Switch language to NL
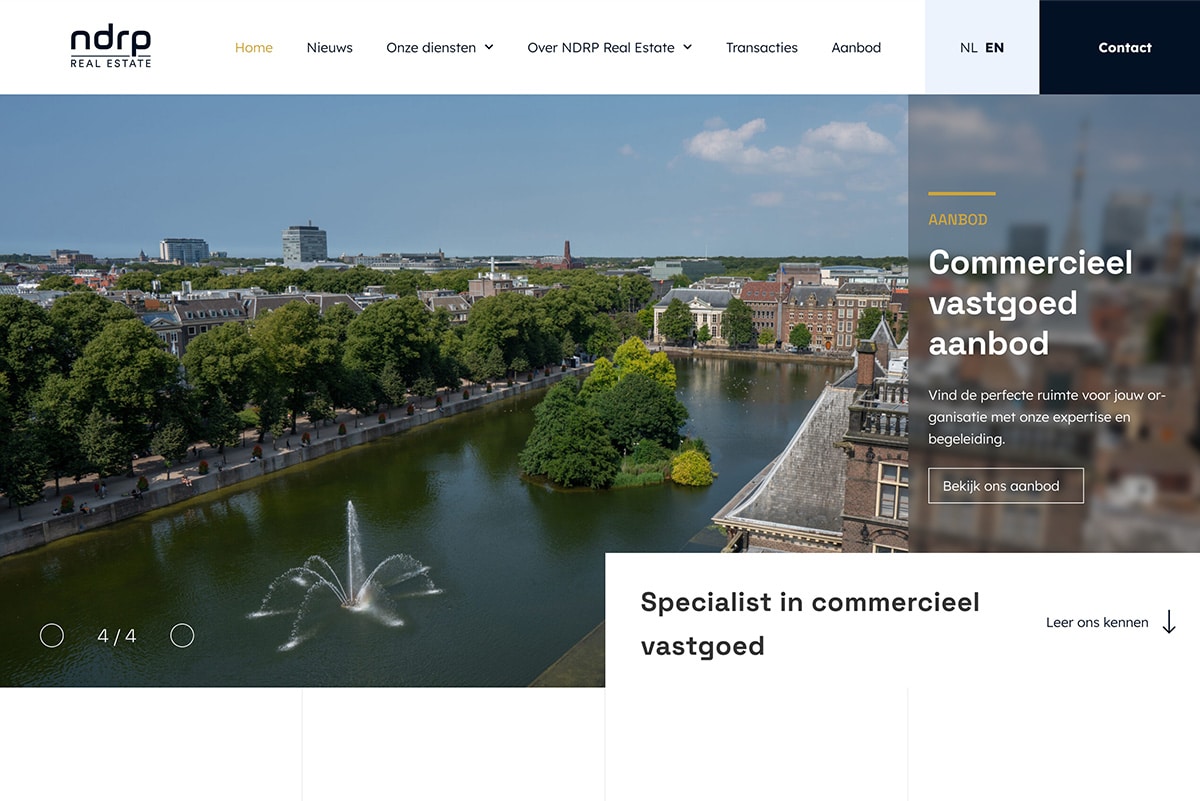Image resolution: width=1200 pixels, height=801 pixels. 968,47
